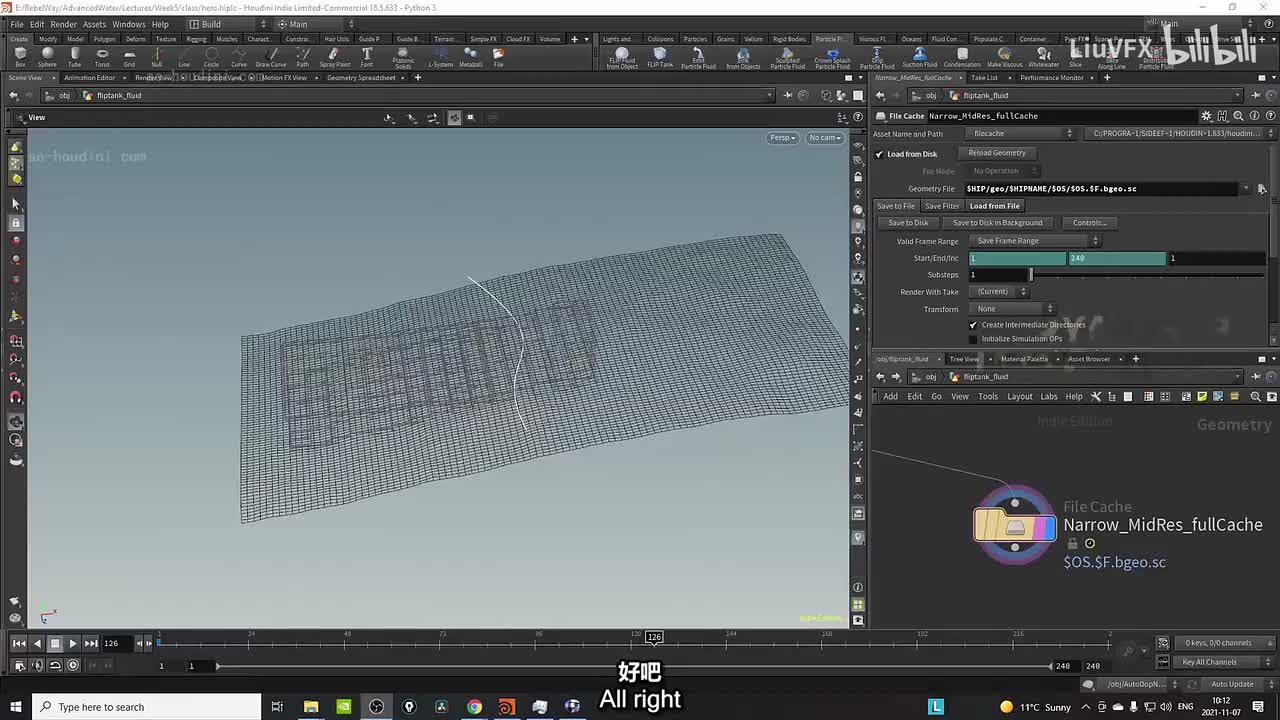Open the Valid Frame Range dropdown

point(1036,241)
